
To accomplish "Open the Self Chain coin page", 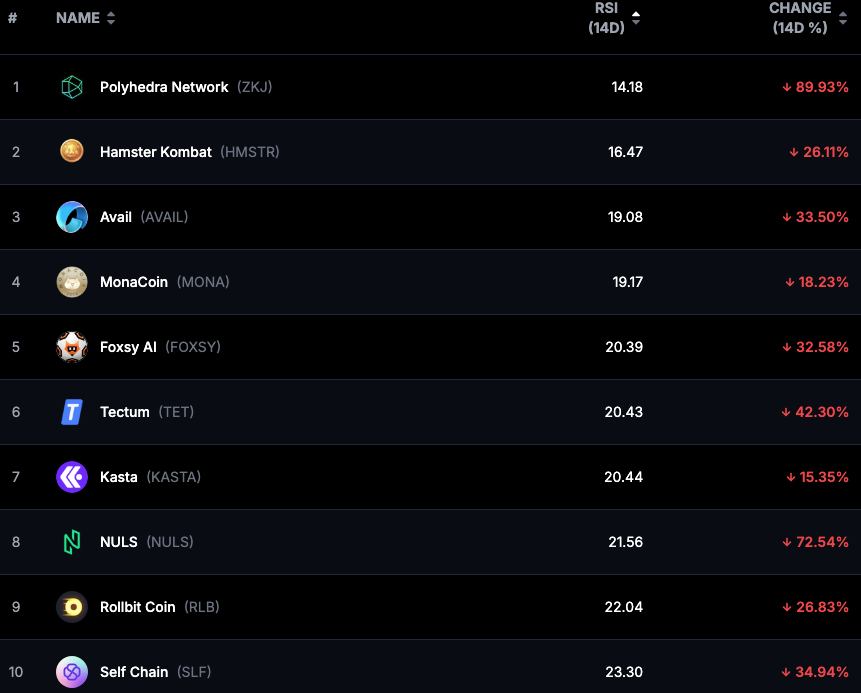I will 134,672.
